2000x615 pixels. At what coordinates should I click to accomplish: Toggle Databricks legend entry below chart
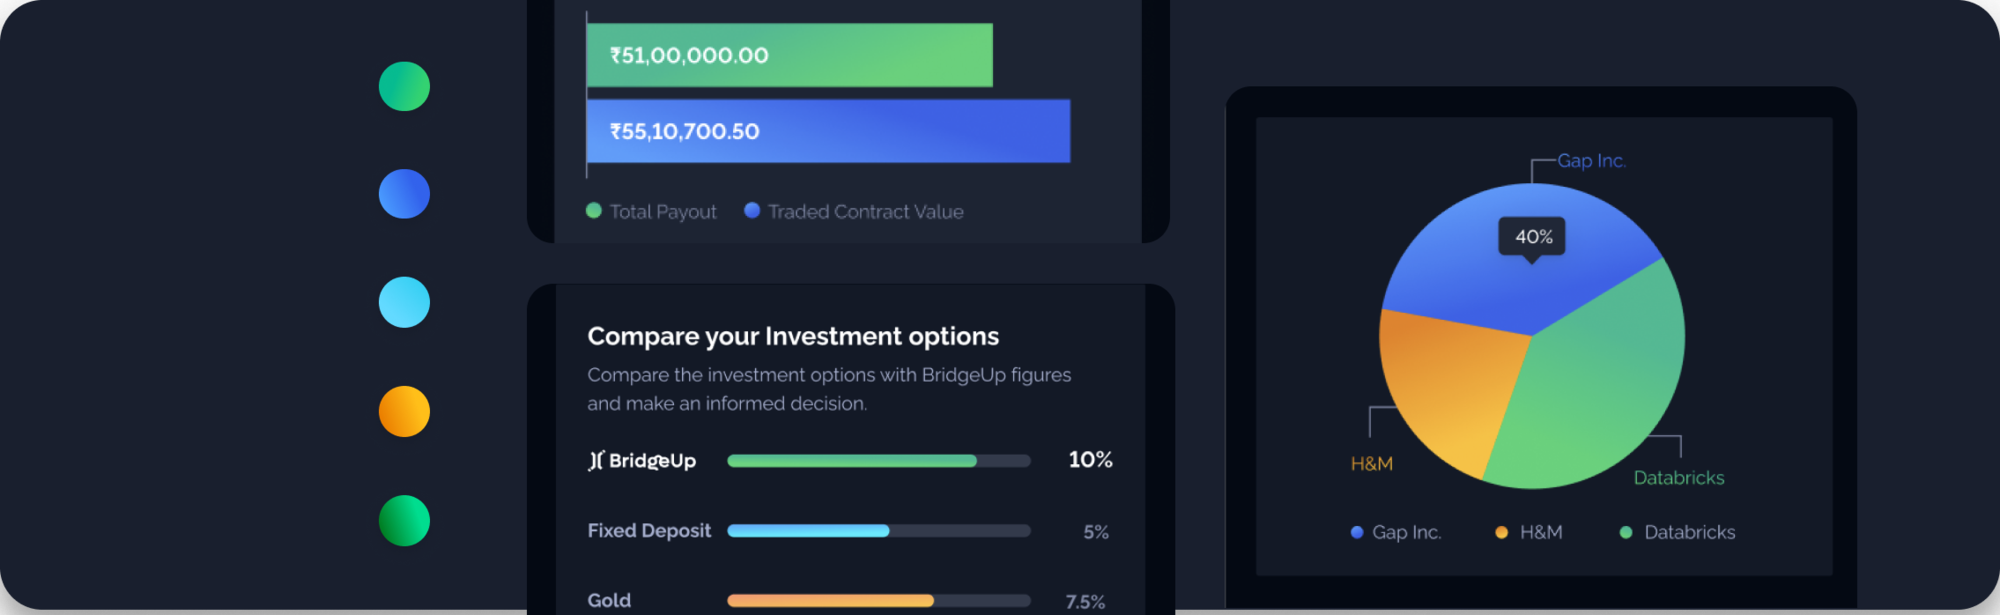pyautogui.click(x=1678, y=532)
